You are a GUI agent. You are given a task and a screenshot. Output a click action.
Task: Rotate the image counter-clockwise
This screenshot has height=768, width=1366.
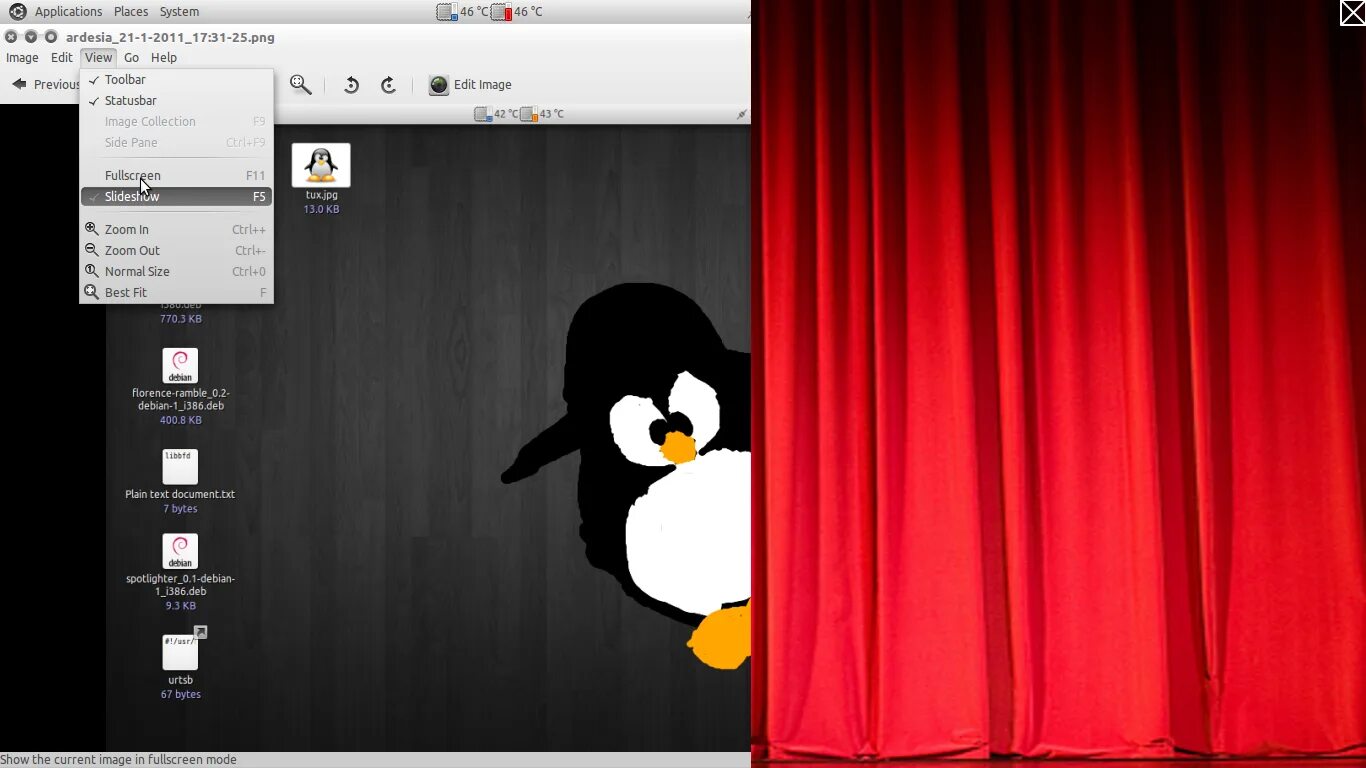pos(351,85)
